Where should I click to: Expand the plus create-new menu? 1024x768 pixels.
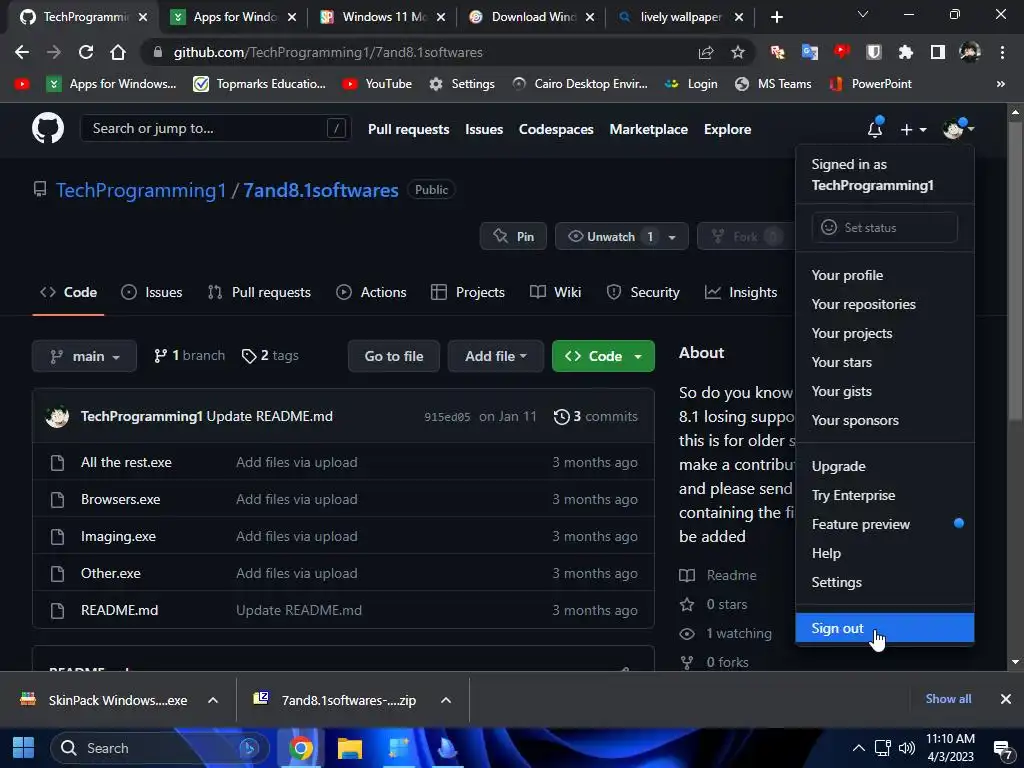(913, 129)
